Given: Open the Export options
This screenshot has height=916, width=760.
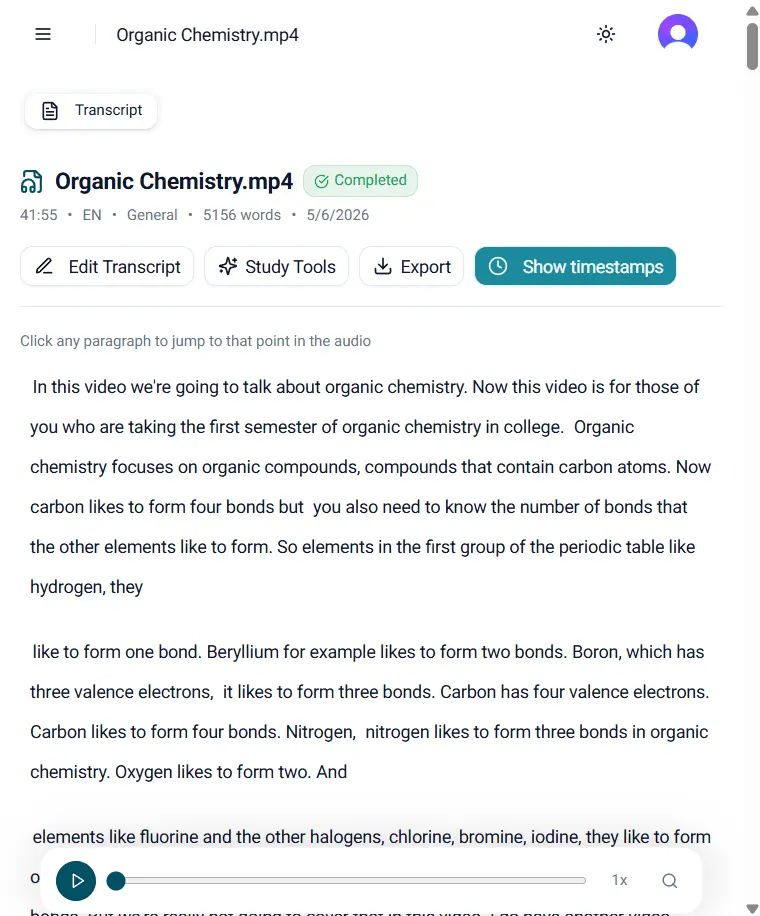Looking at the screenshot, I should pyautogui.click(x=412, y=266).
